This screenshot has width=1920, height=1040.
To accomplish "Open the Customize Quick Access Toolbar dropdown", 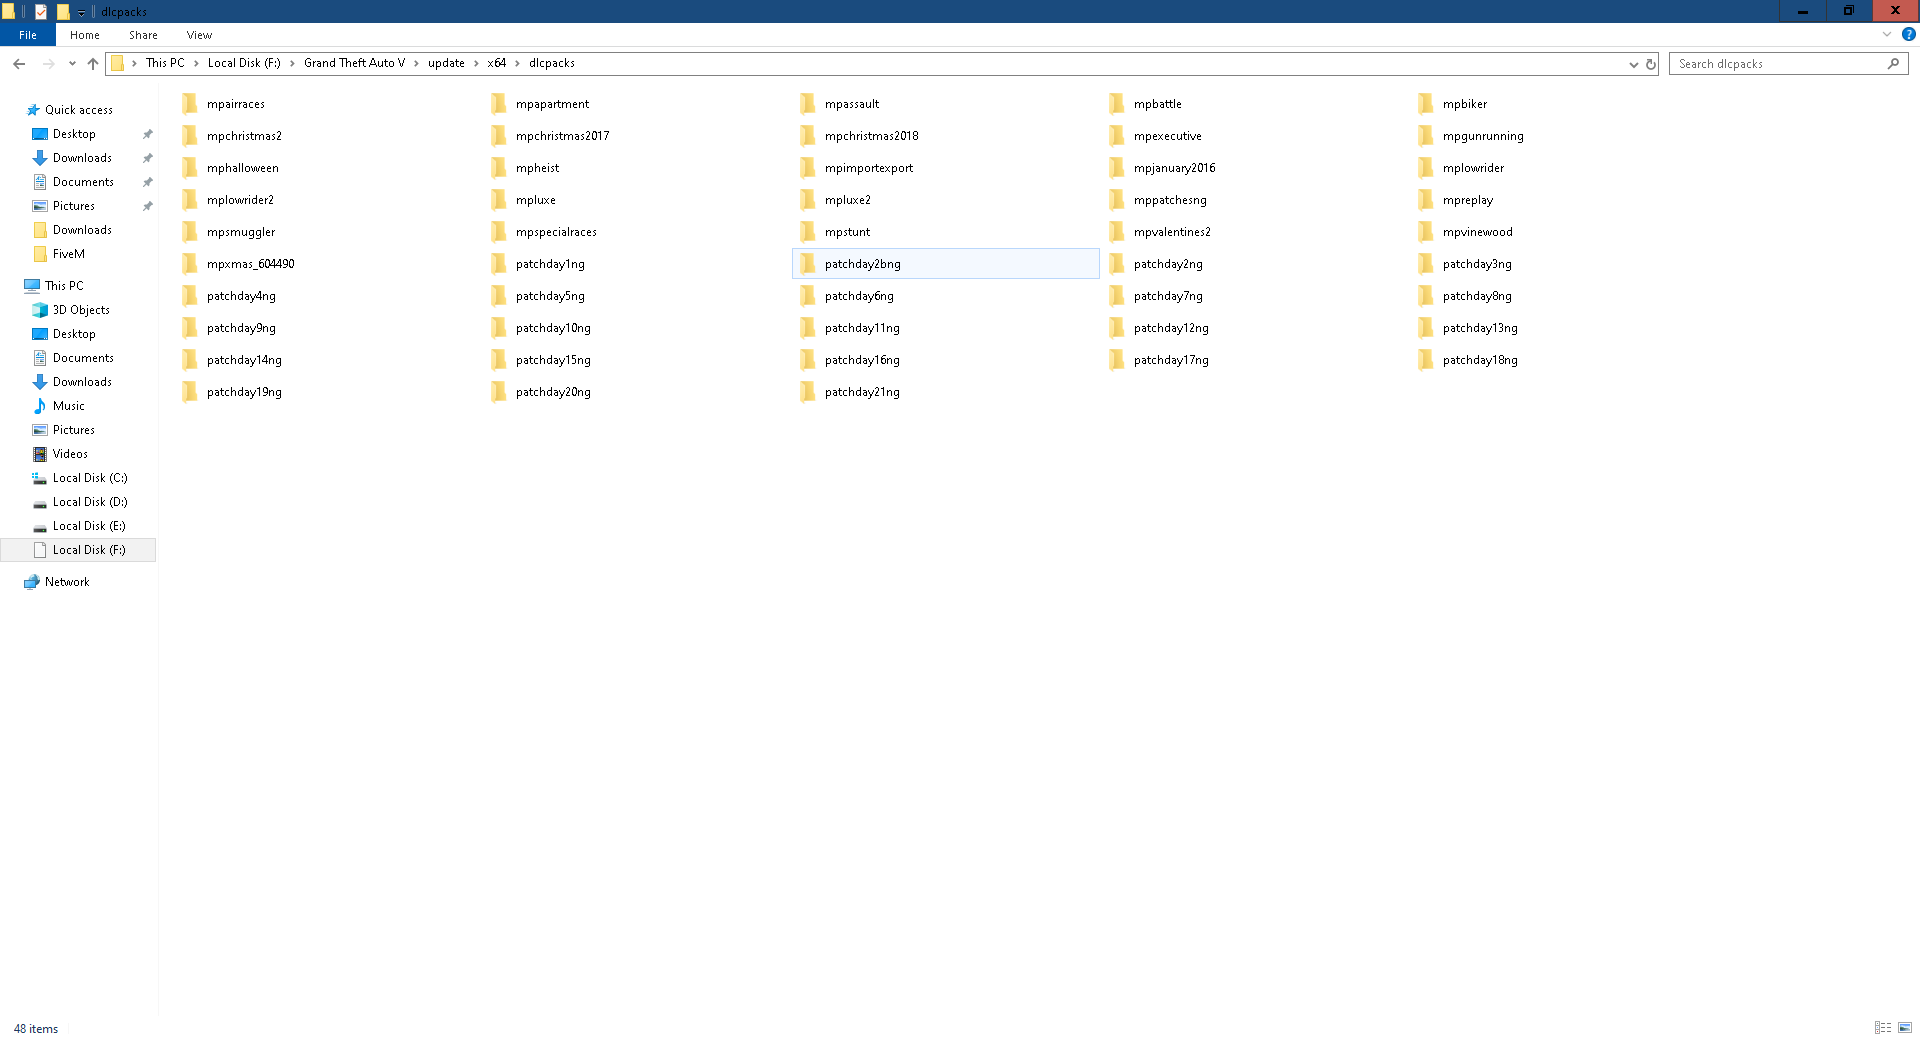I will pyautogui.click(x=80, y=12).
